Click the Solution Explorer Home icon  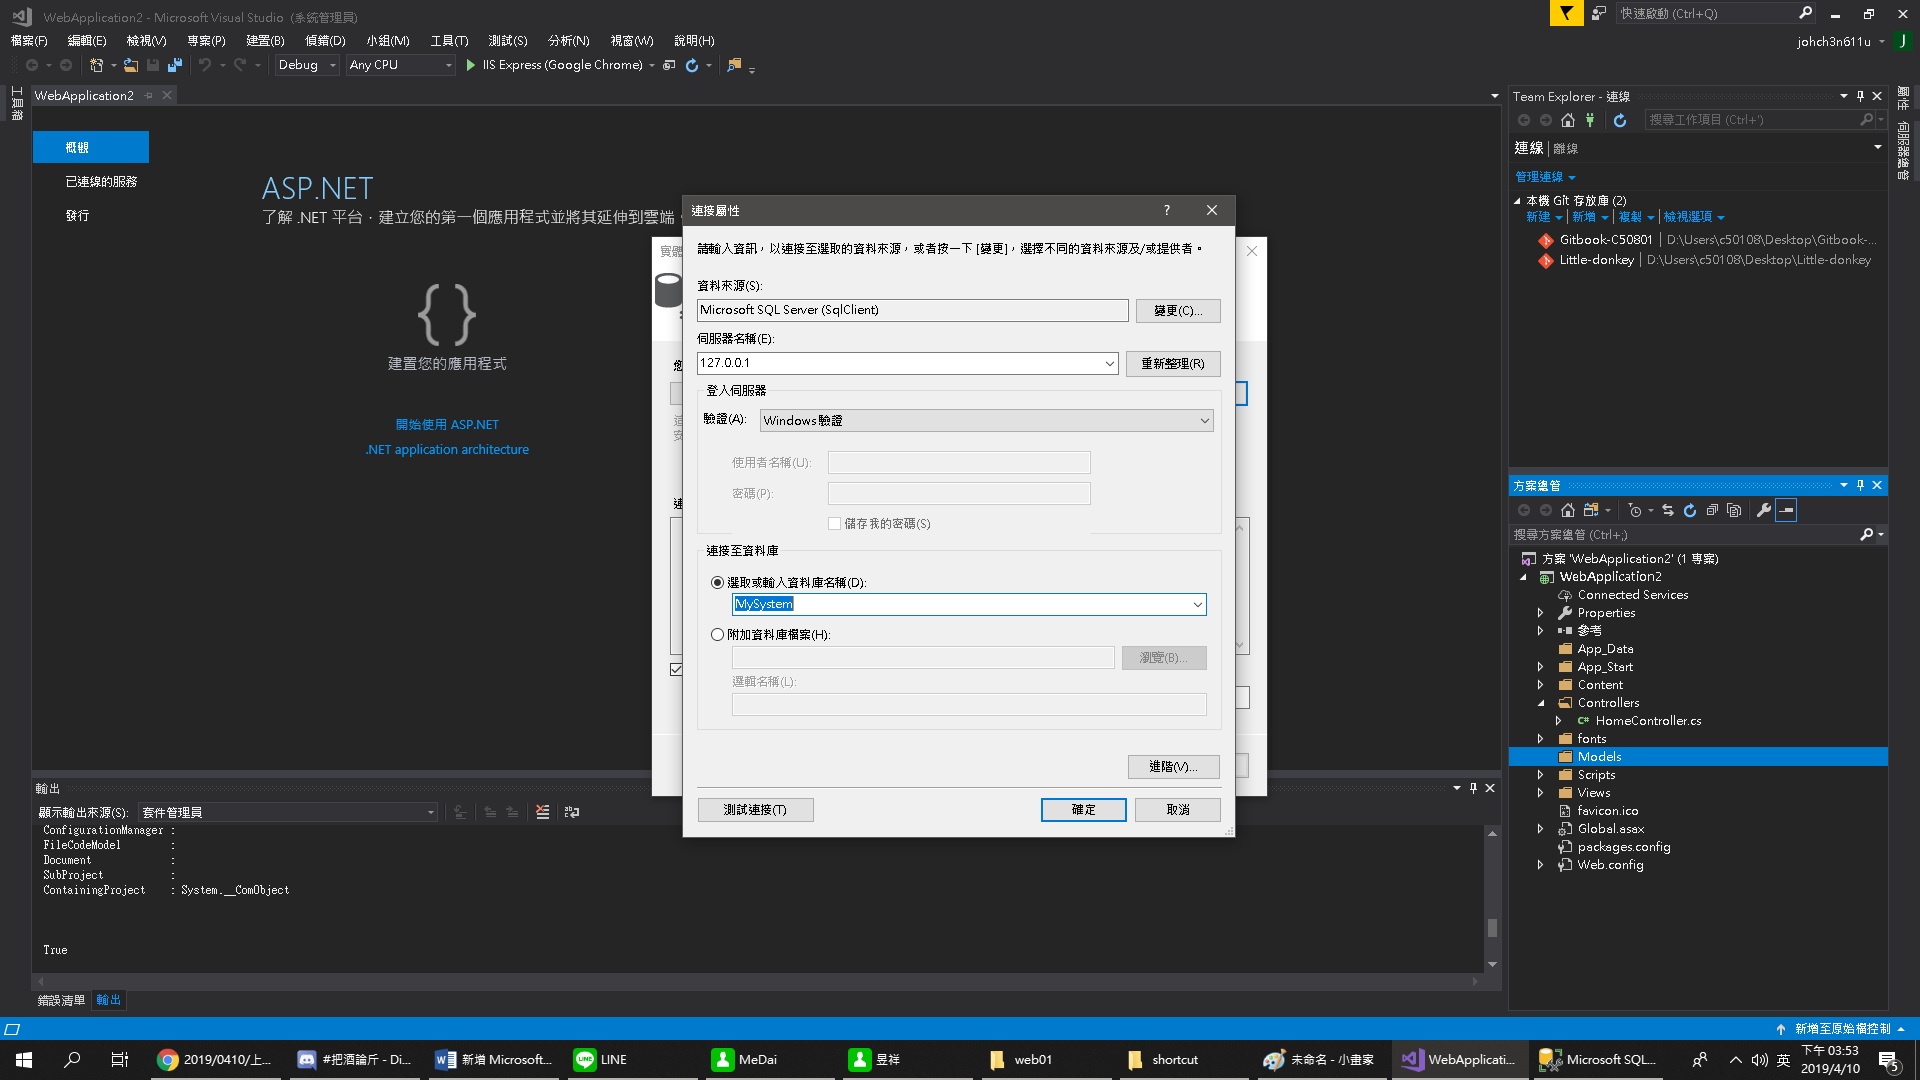tap(1568, 510)
